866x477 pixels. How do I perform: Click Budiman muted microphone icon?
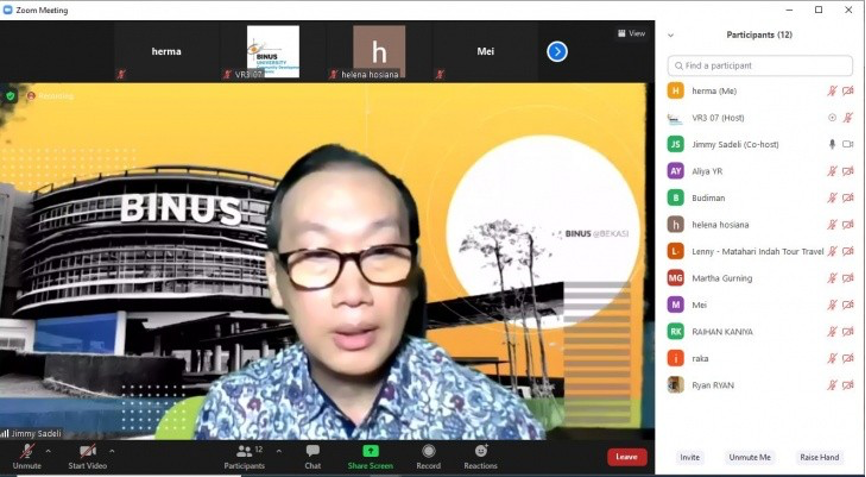click(x=832, y=198)
